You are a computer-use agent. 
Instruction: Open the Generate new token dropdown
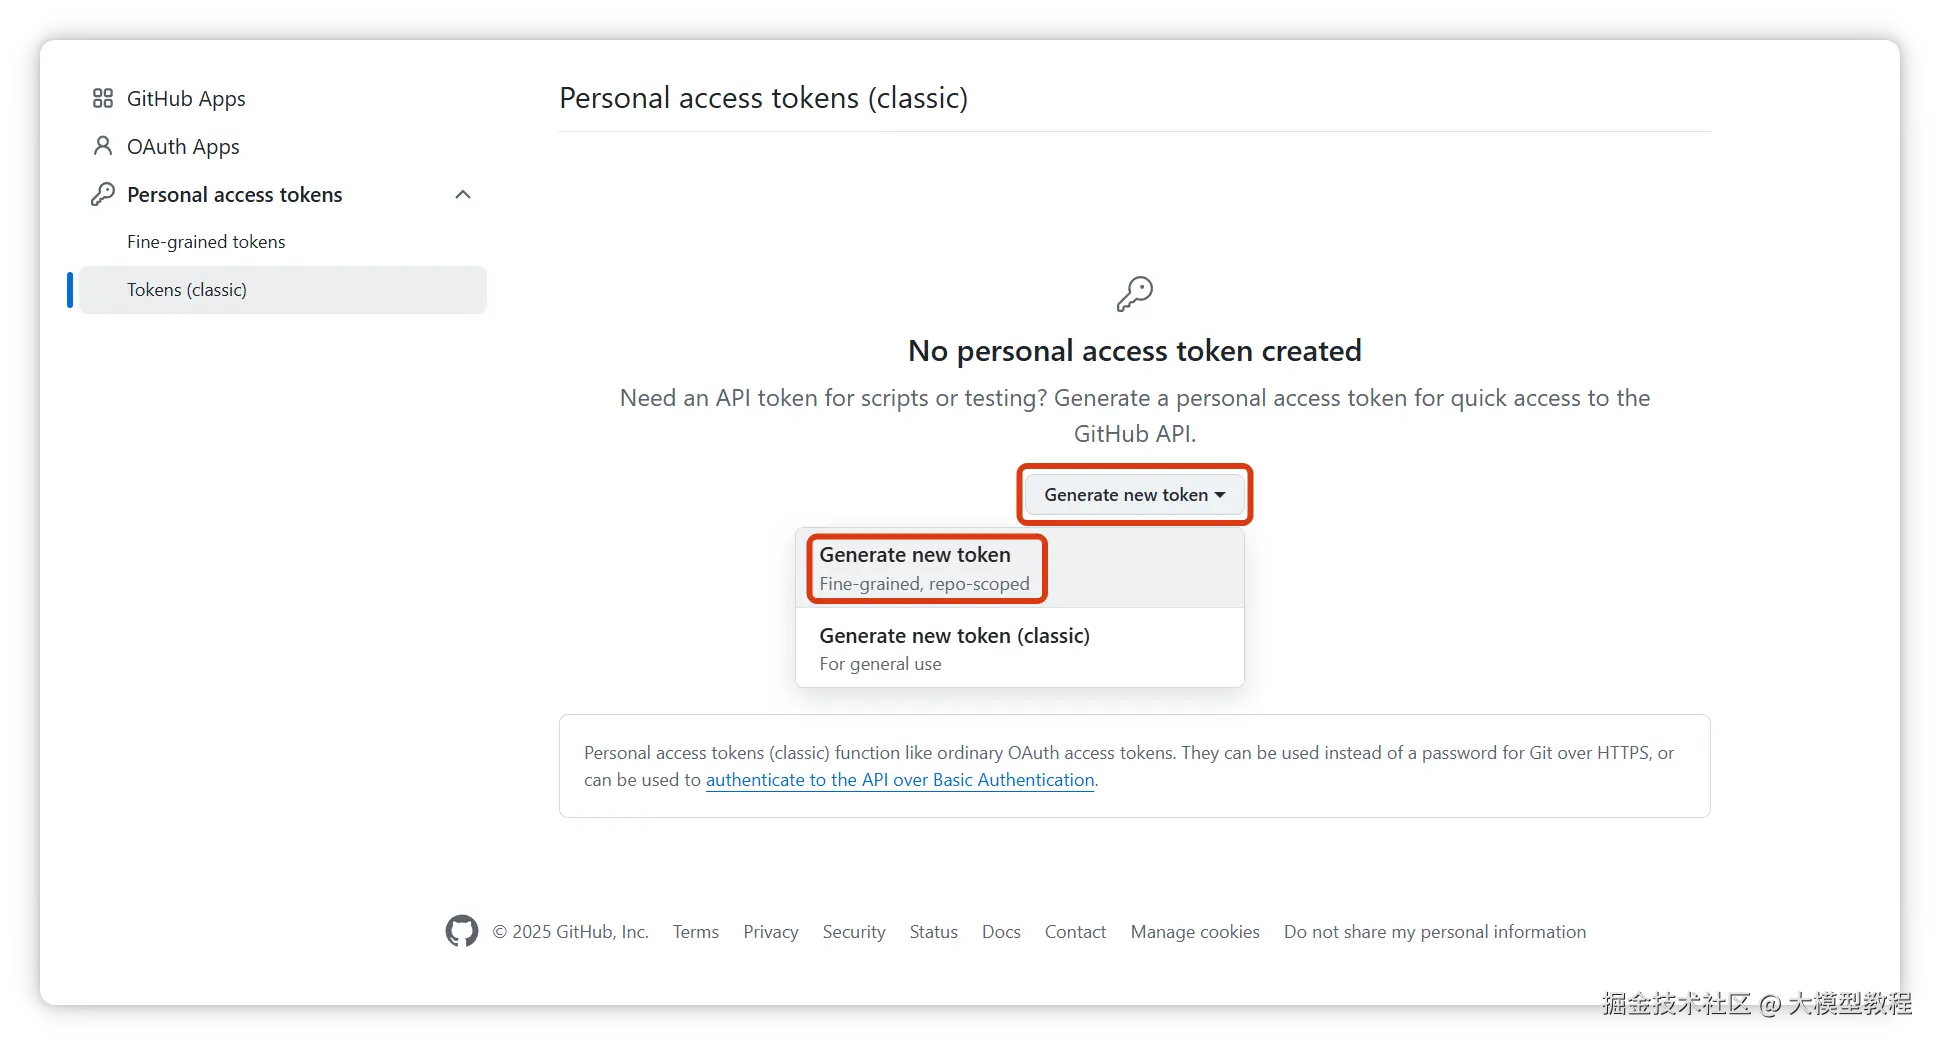click(x=1134, y=495)
